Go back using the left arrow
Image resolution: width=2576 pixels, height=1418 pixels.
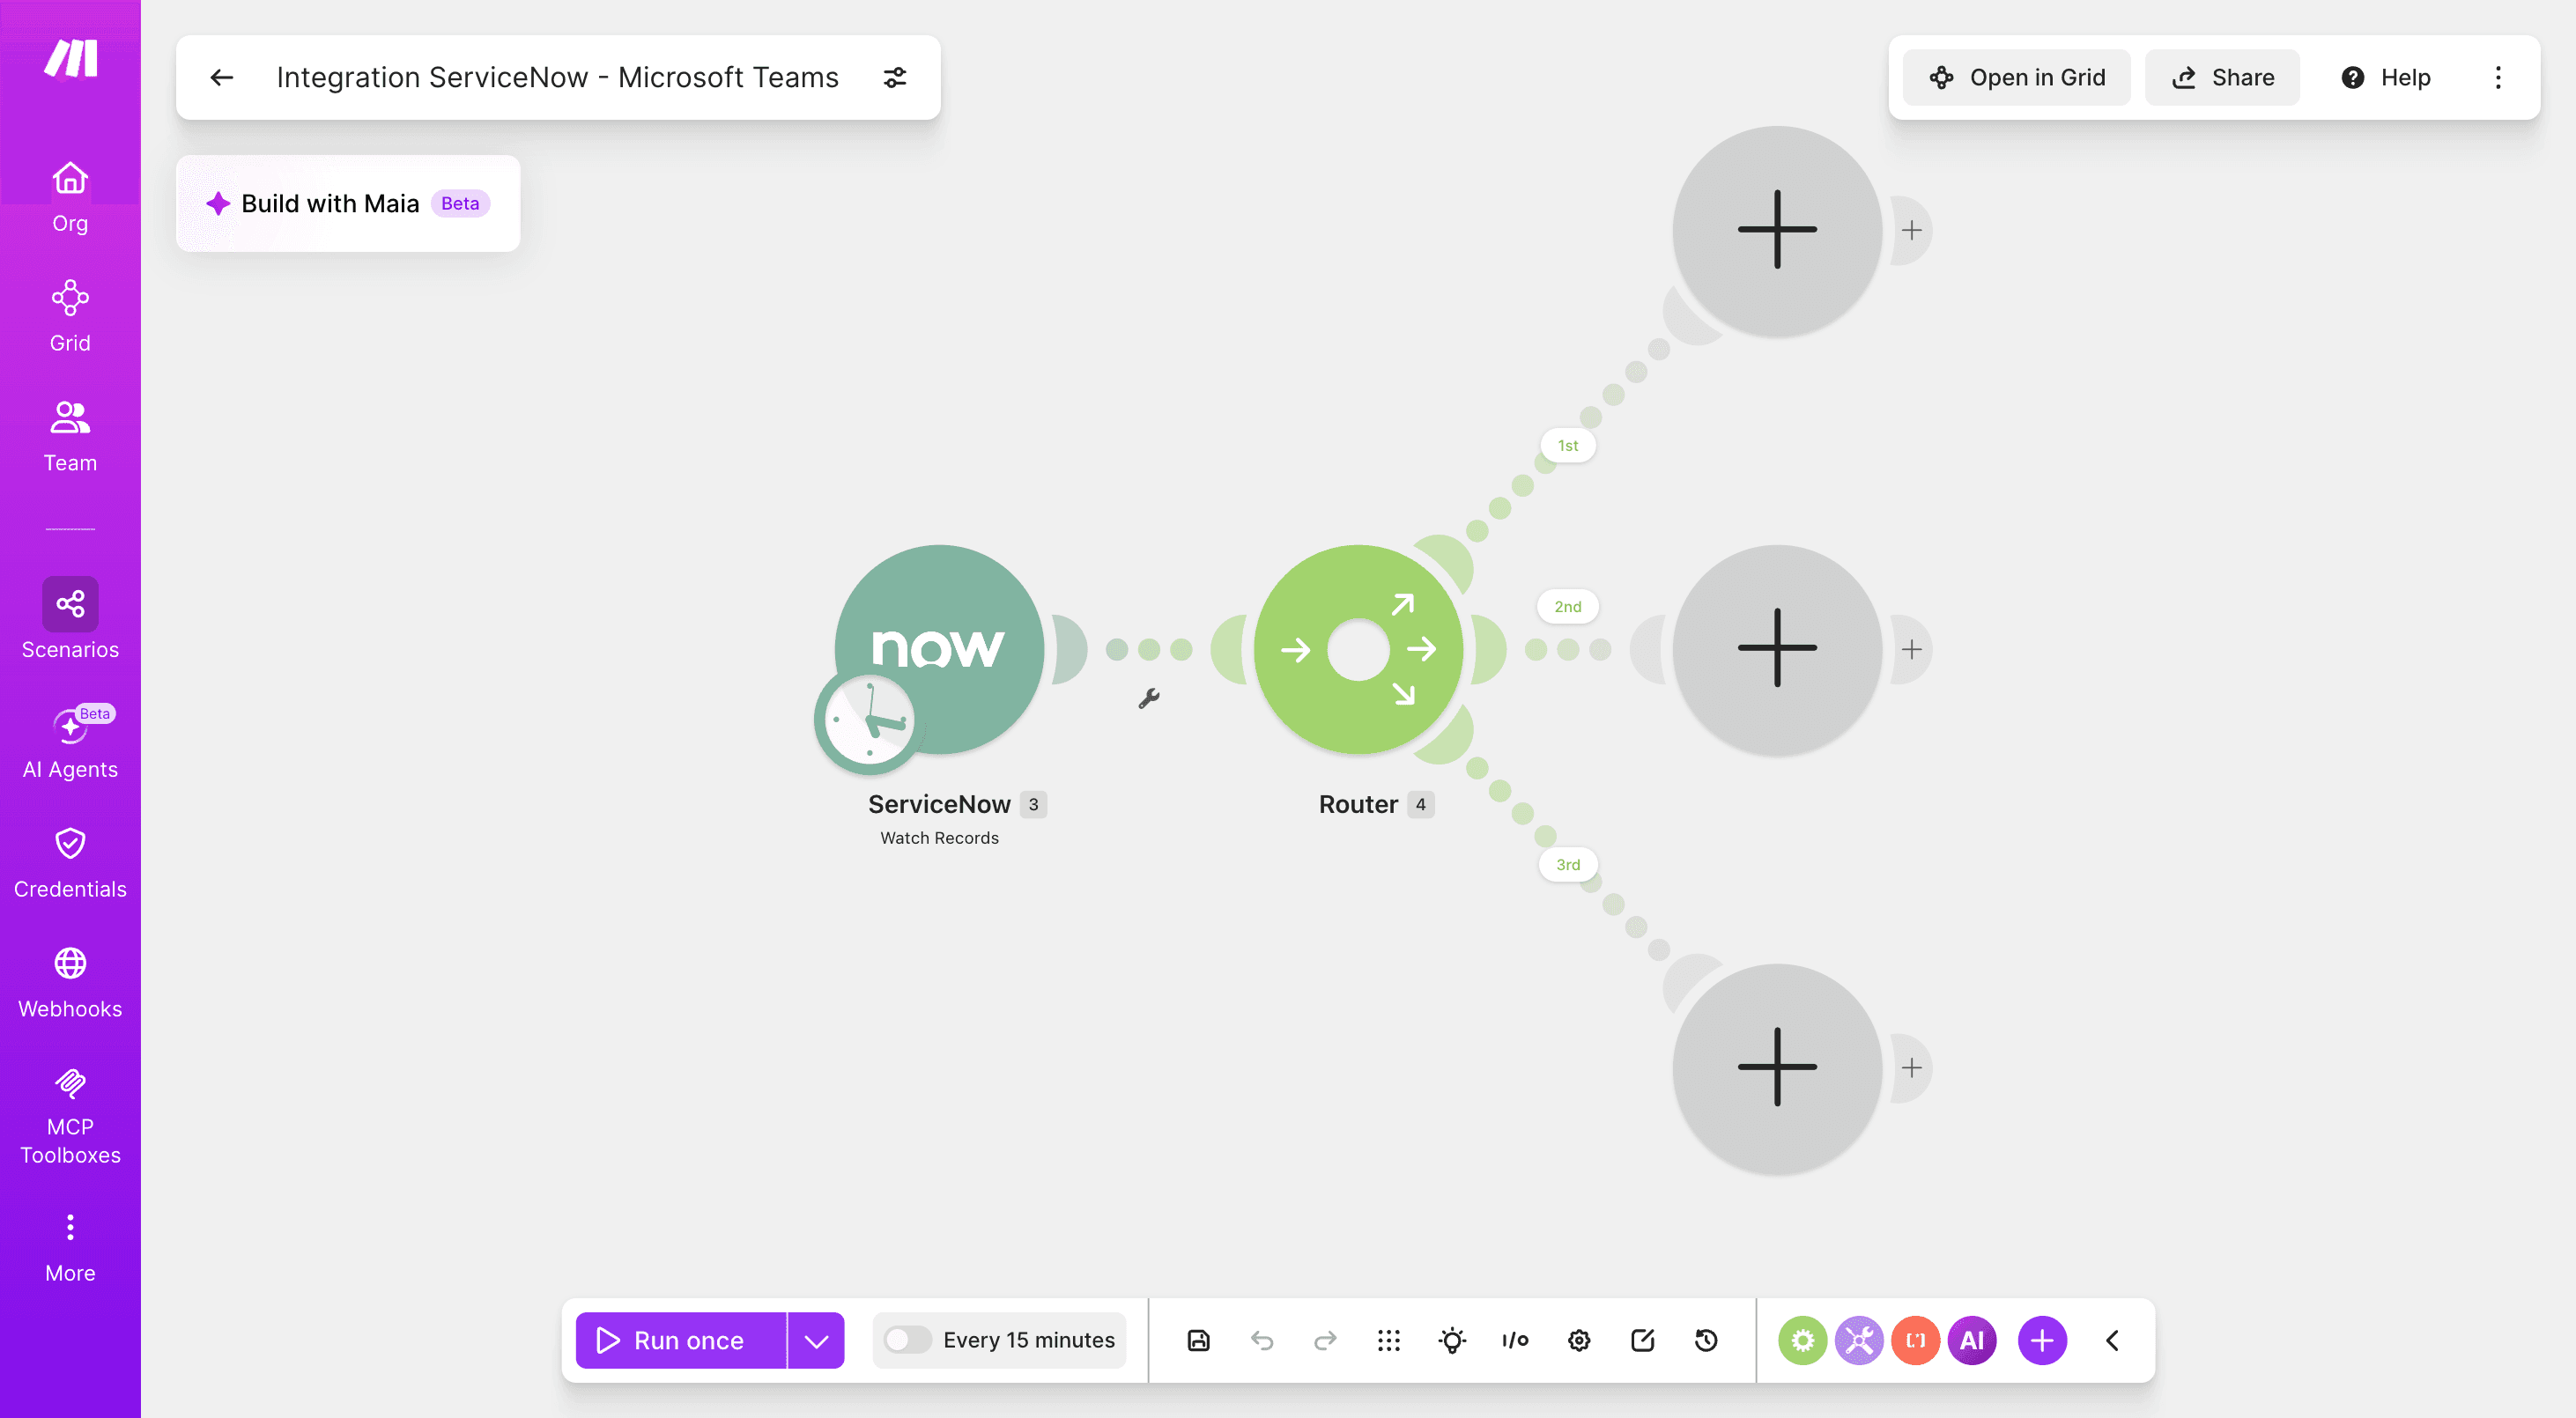click(x=222, y=77)
